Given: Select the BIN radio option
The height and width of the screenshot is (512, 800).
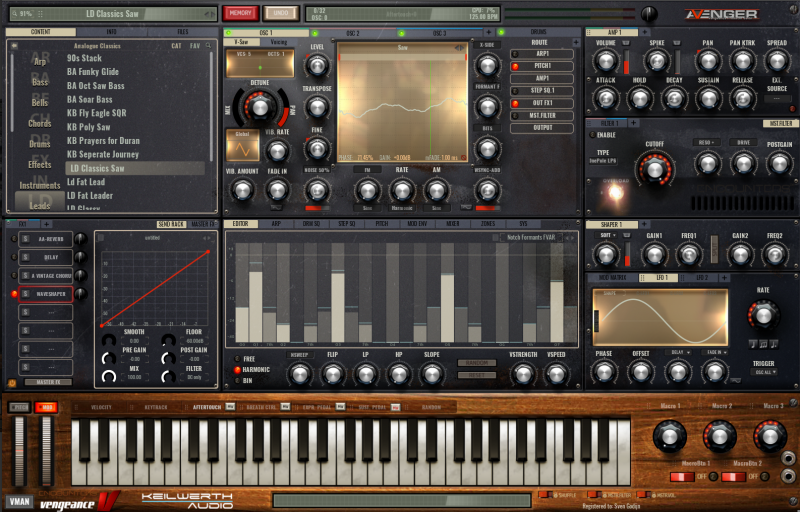Looking at the screenshot, I should 237,380.
